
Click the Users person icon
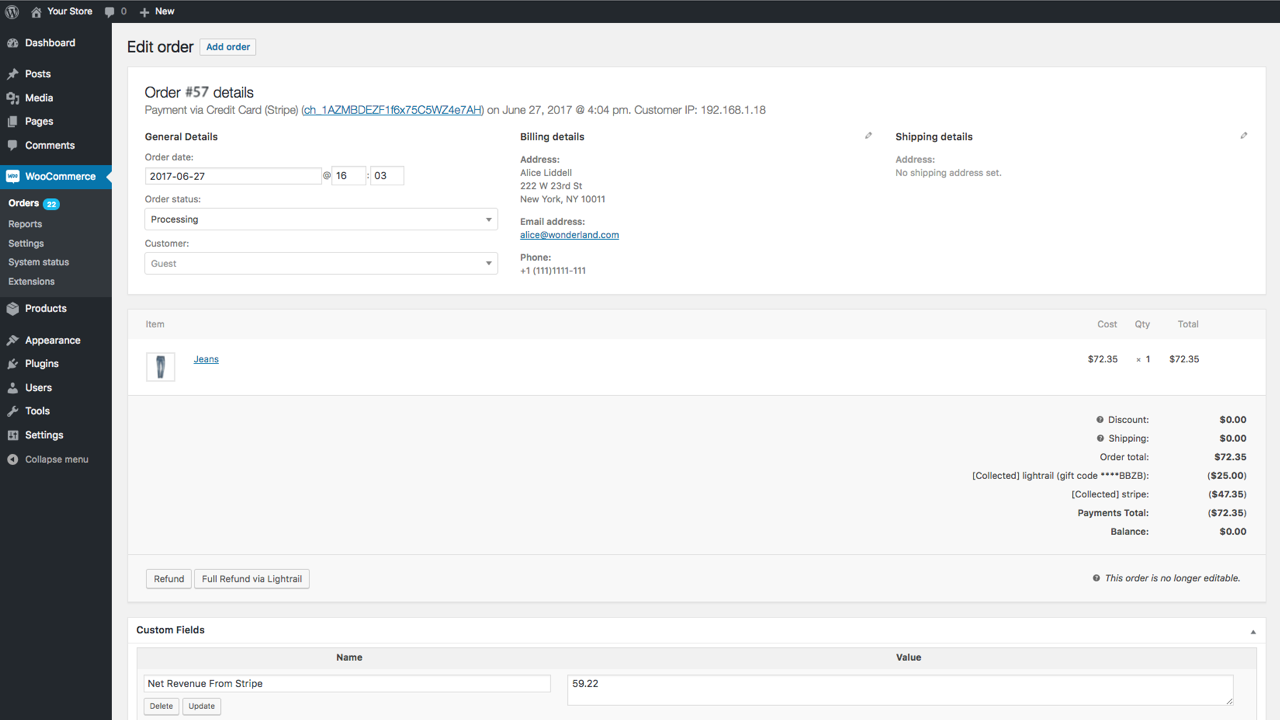(x=13, y=388)
